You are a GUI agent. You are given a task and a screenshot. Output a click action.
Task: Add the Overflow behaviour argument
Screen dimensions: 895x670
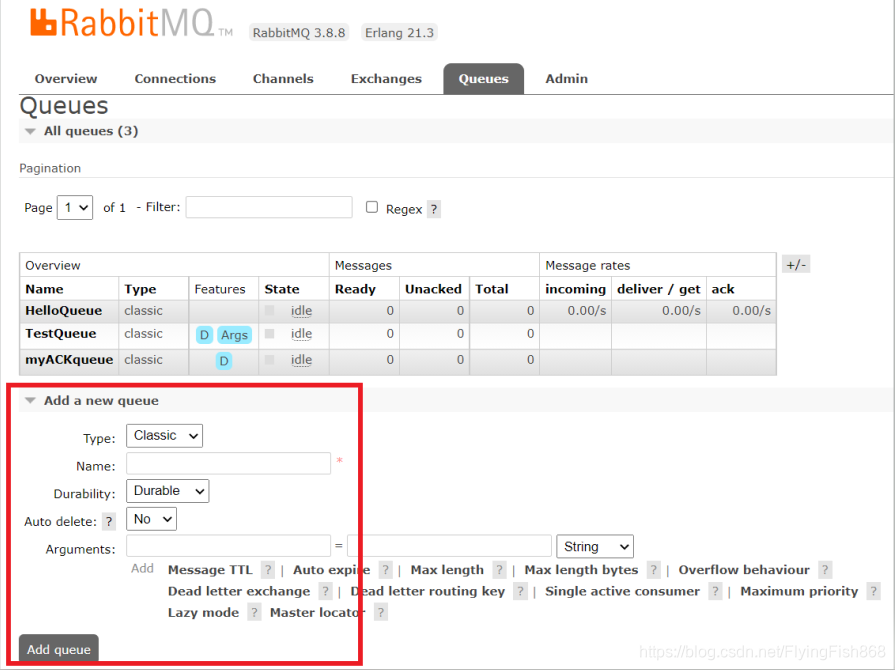[x=744, y=570]
